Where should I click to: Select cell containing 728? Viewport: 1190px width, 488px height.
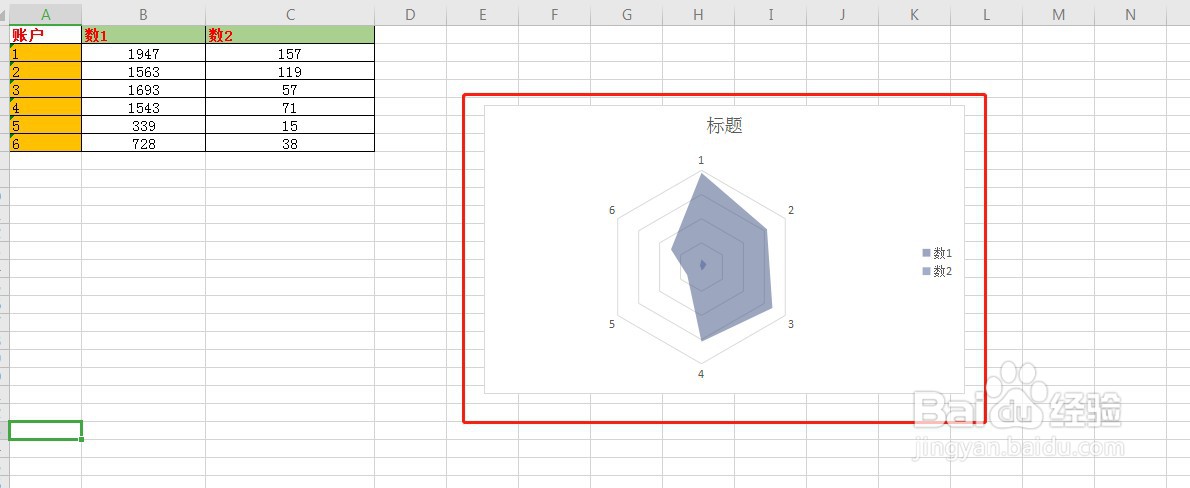(143, 143)
